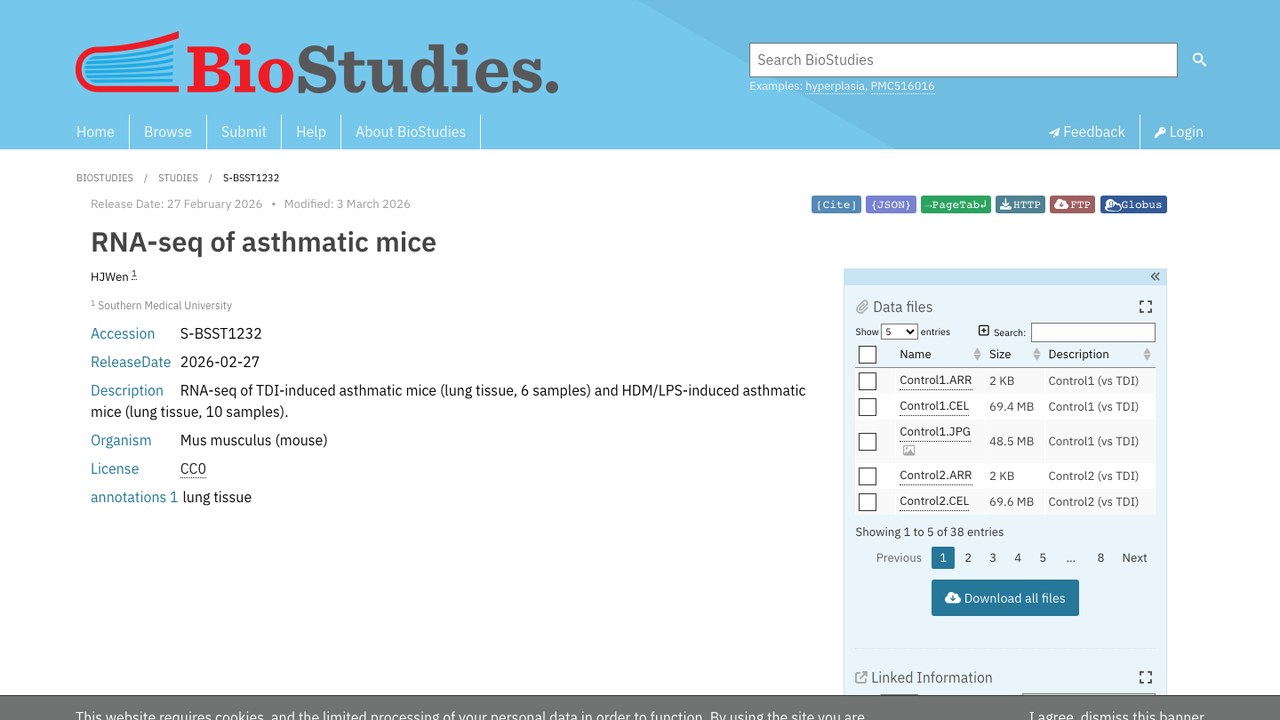This screenshot has height=720, width=1280.
Task: Expand Data files section to fullscreen
Action: tap(1146, 307)
